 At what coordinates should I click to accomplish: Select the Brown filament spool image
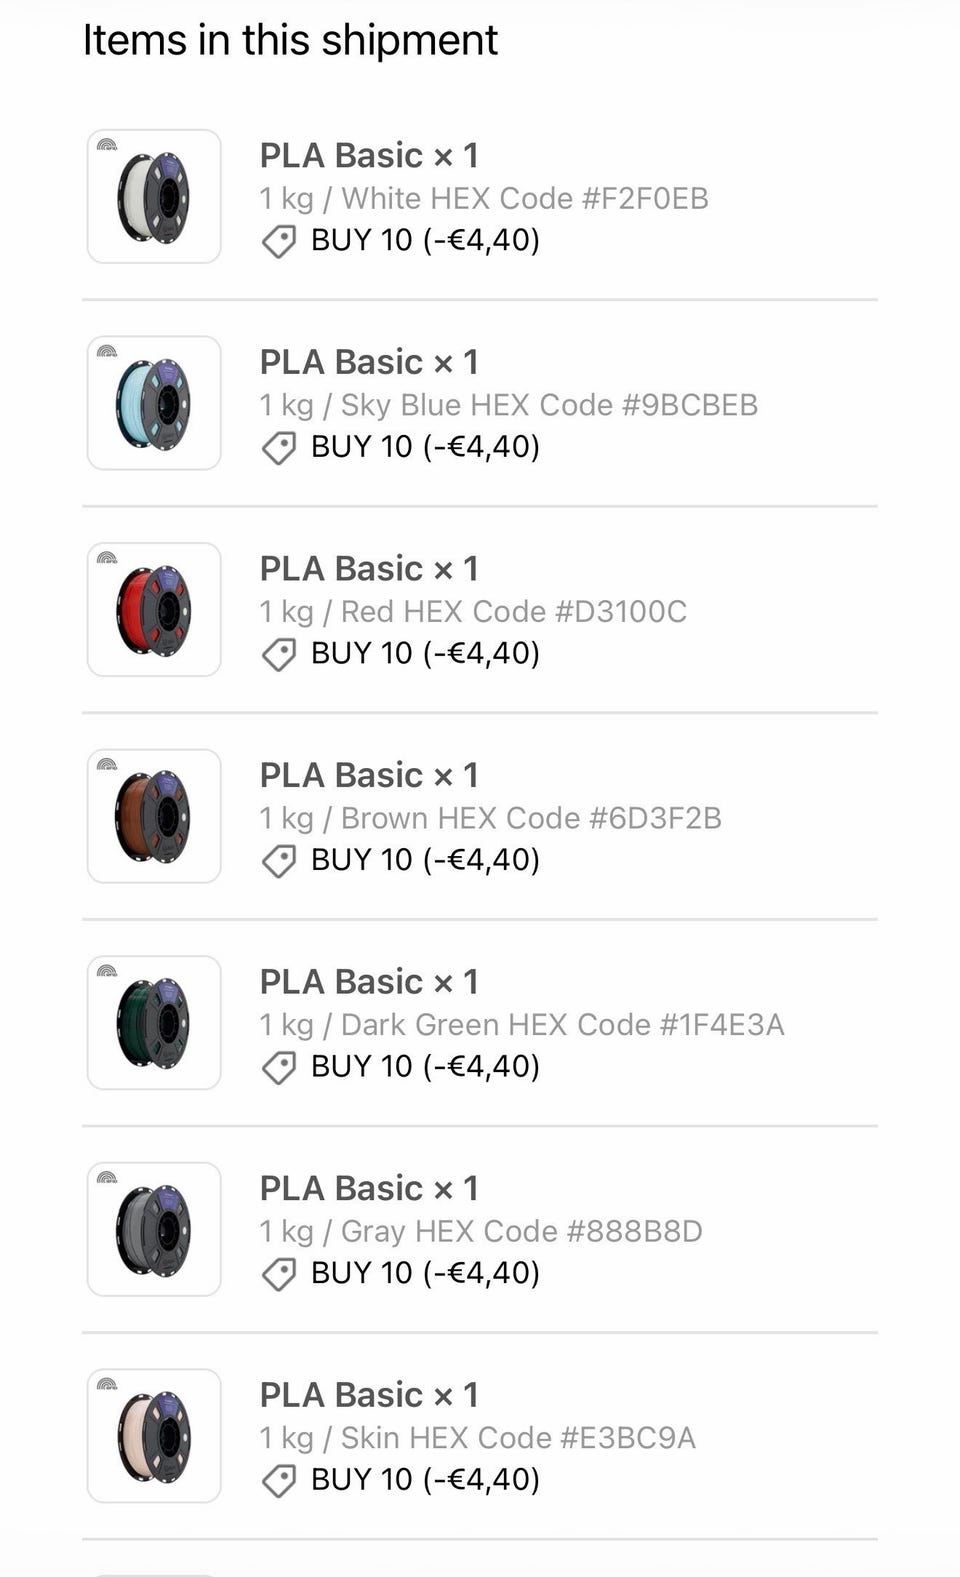154,816
